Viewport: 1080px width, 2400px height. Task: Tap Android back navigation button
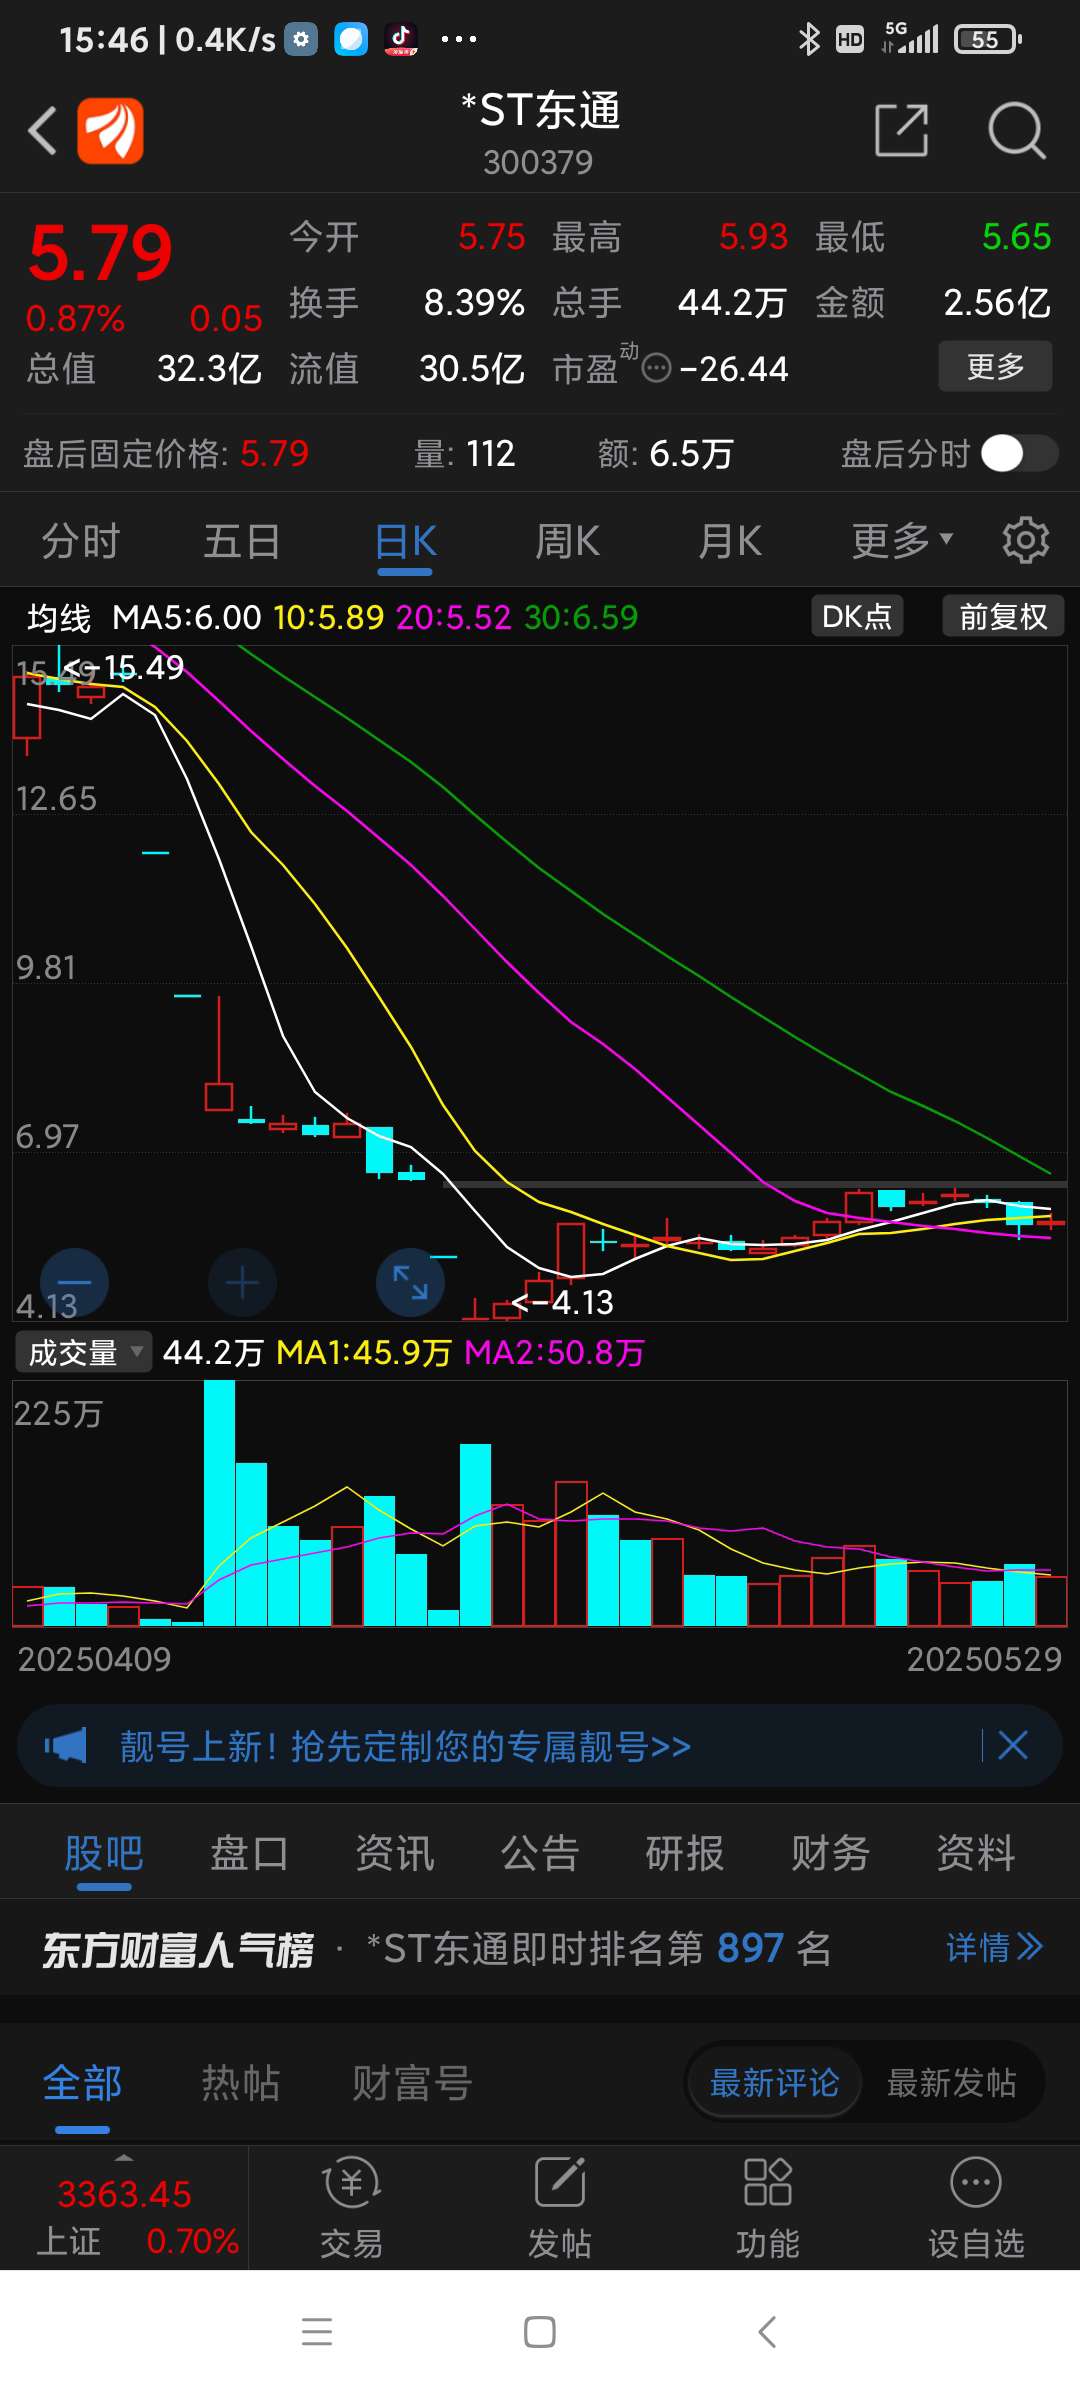point(767,2332)
